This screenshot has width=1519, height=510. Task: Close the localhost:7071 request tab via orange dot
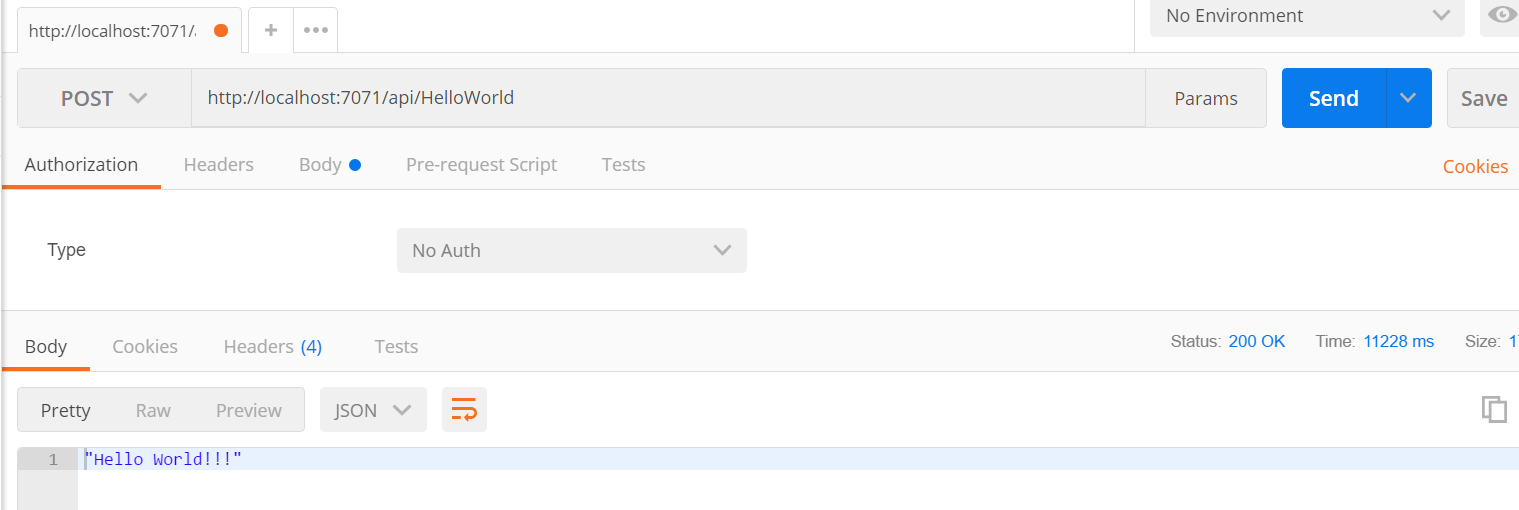(x=221, y=30)
